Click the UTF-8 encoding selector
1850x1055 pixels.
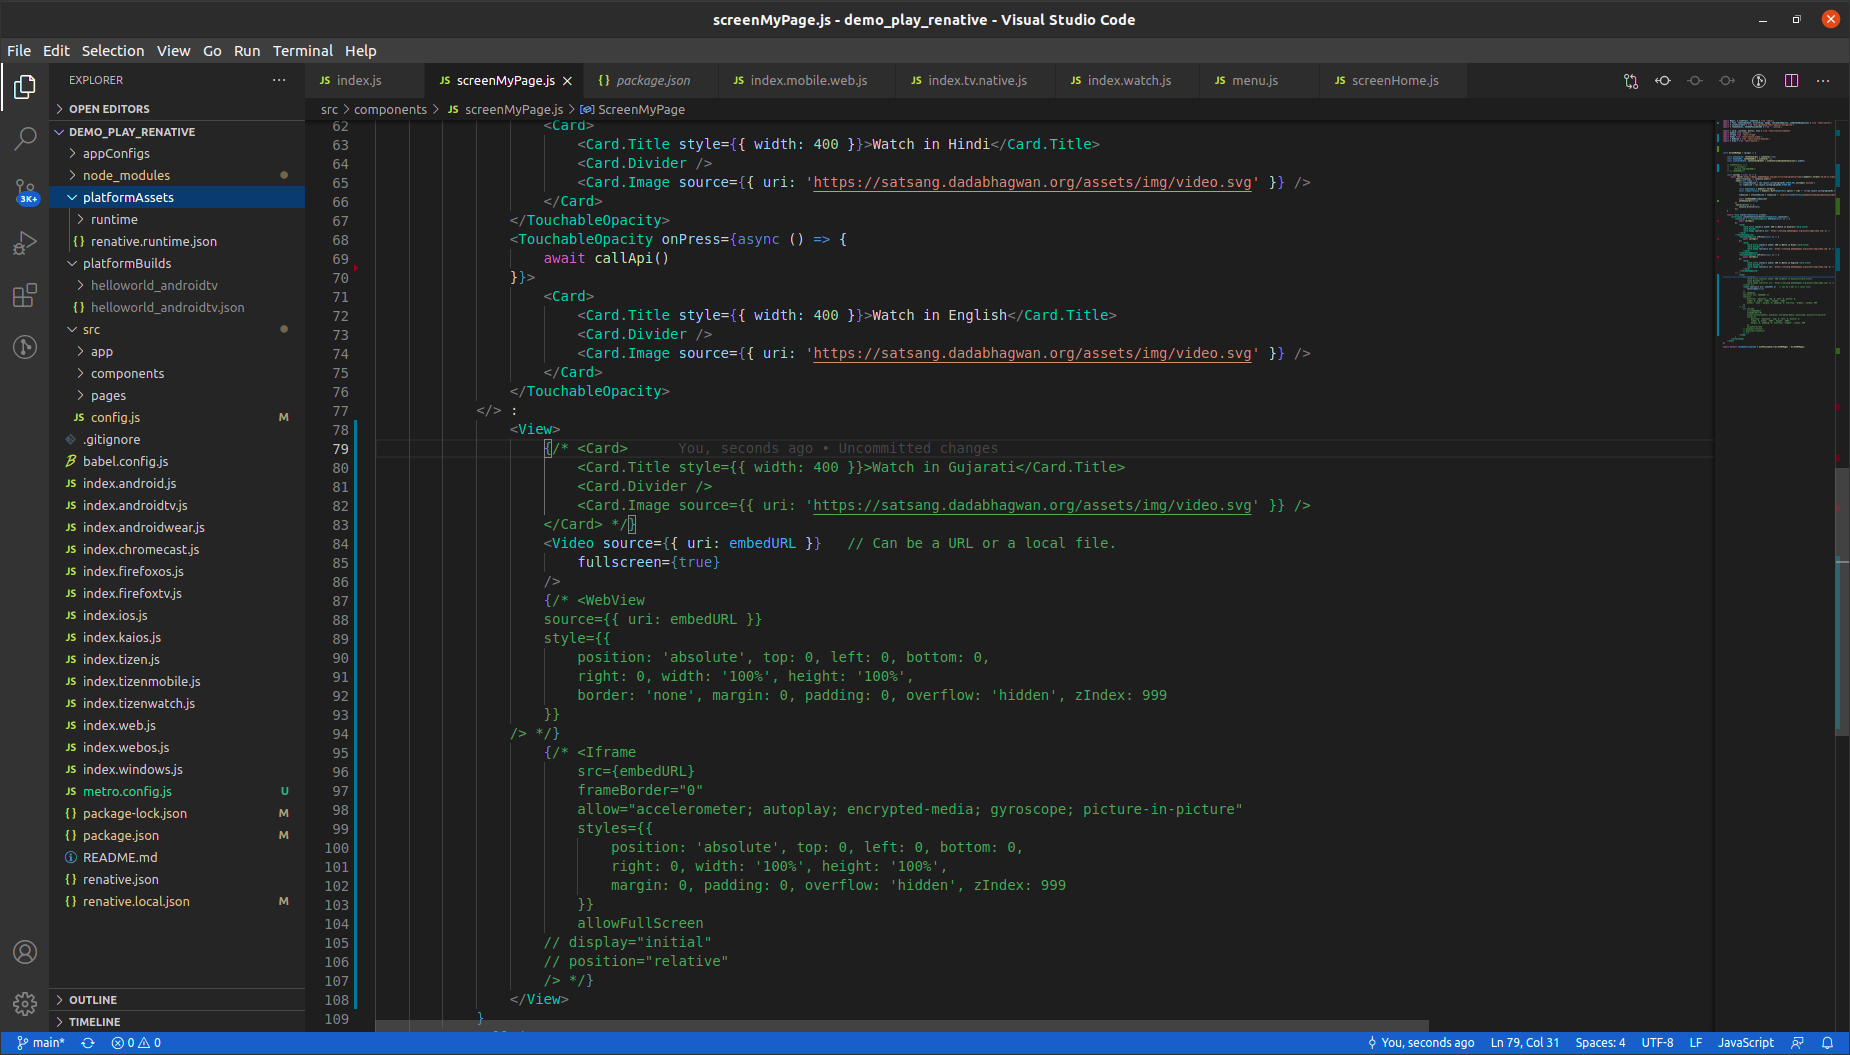(x=1657, y=1043)
